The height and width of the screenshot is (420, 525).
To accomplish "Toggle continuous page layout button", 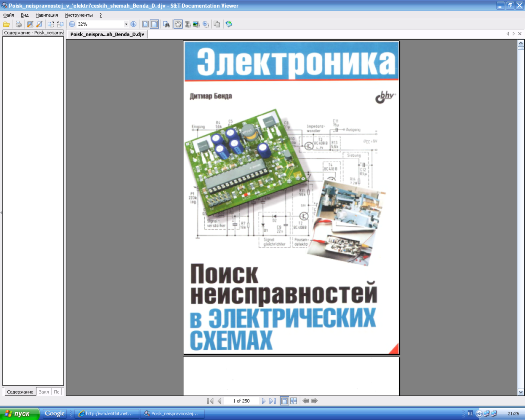I will coord(154,24).
